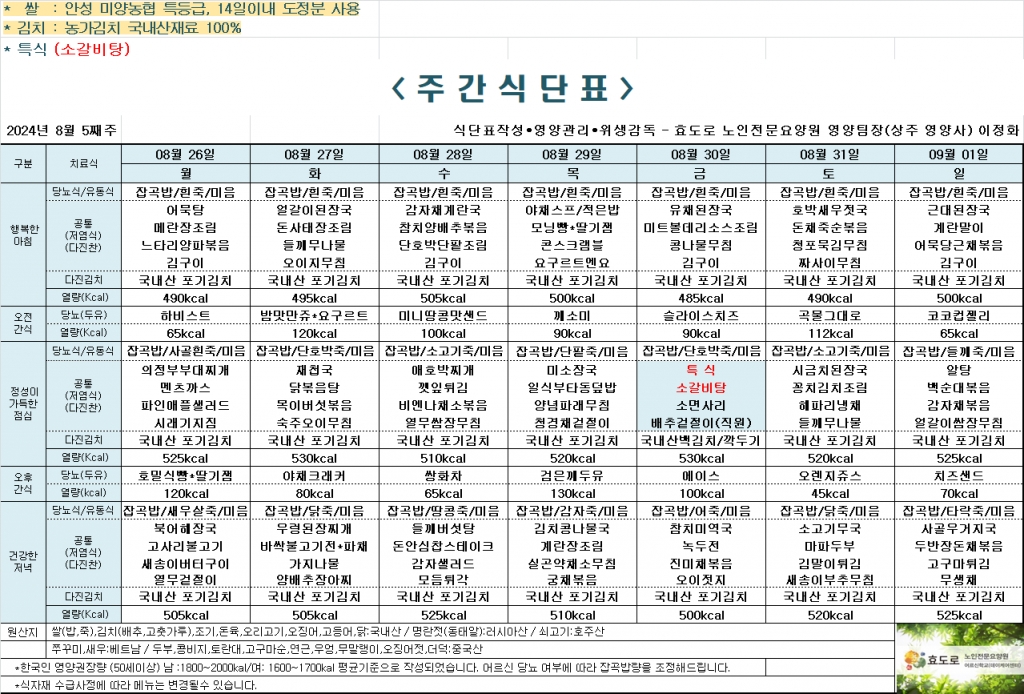Click the 슬라이스치즈 snack cell

click(x=701, y=315)
